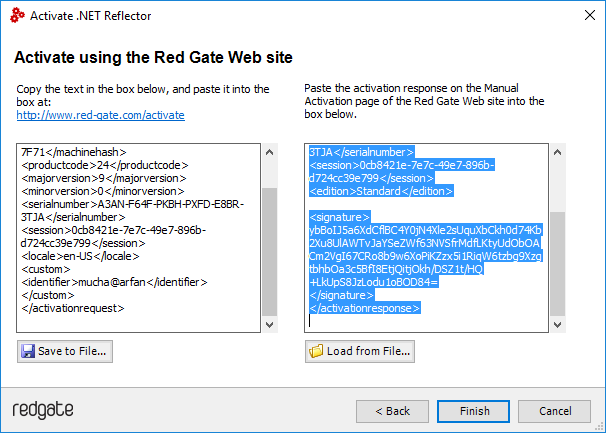Click the floppy disk Save icon
The width and height of the screenshot is (606, 433).
pyautogui.click(x=28, y=351)
